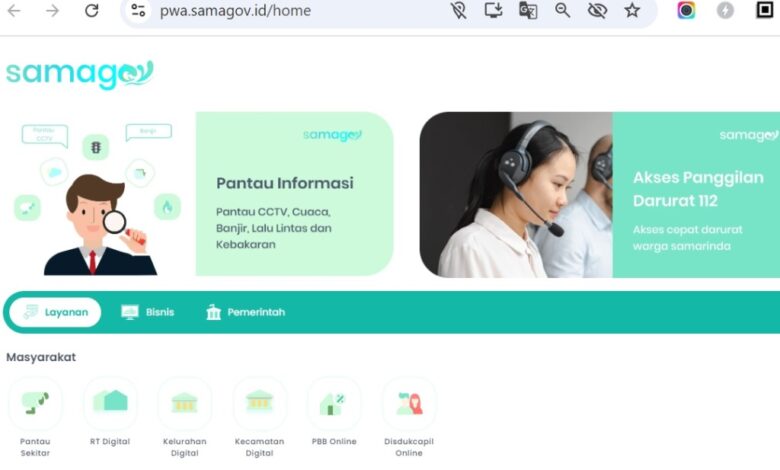The image size is (780, 470).
Task: Switch to the Pemerintah tab
Action: click(x=245, y=312)
